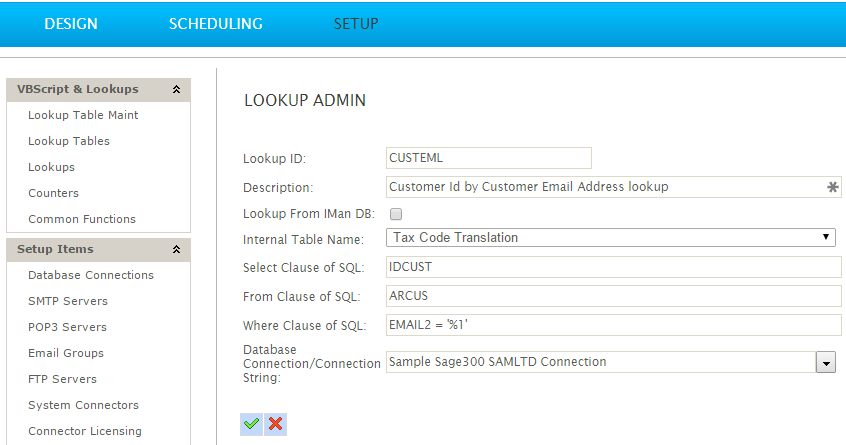Click the Lookup ID input field
Viewport: 846px width, 445px height.
(489, 158)
